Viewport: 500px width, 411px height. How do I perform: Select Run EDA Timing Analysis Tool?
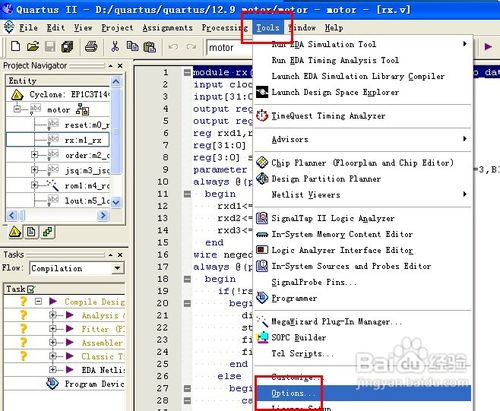[363, 60]
